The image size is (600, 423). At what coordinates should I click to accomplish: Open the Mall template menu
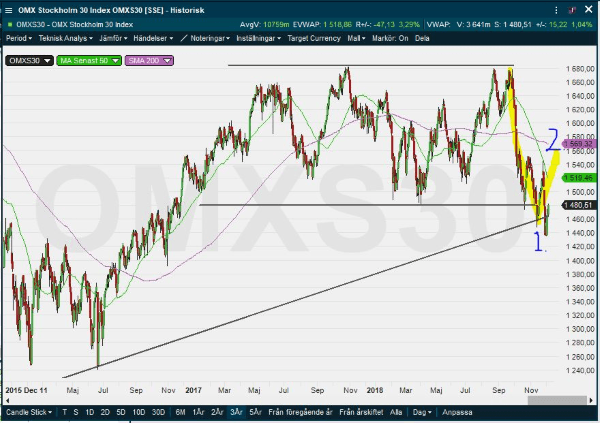(x=356, y=38)
